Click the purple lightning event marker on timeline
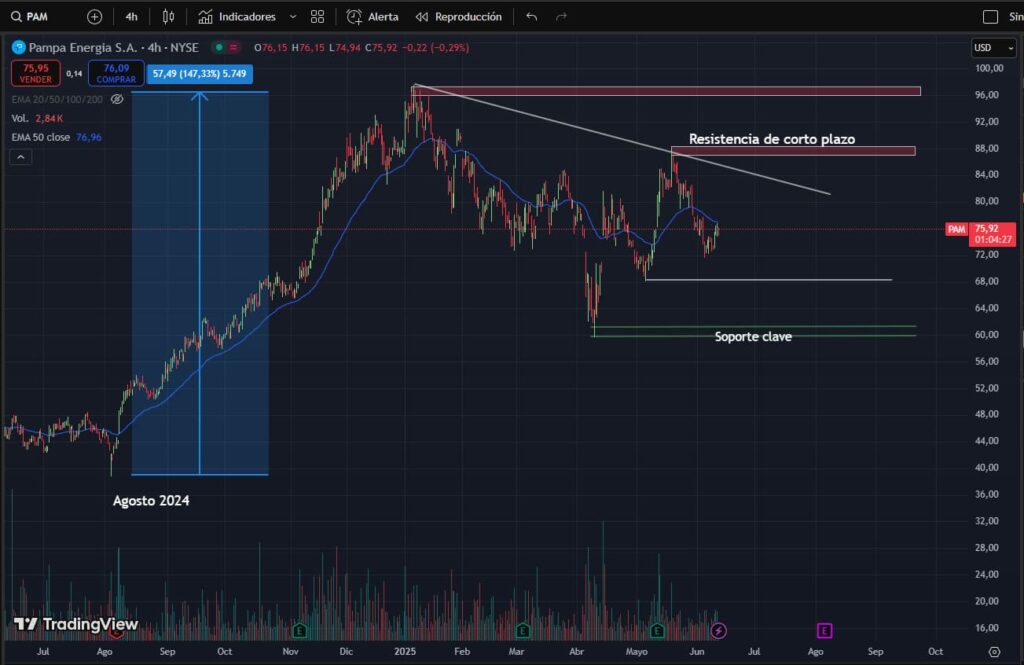The image size is (1024, 665). pyautogui.click(x=718, y=630)
